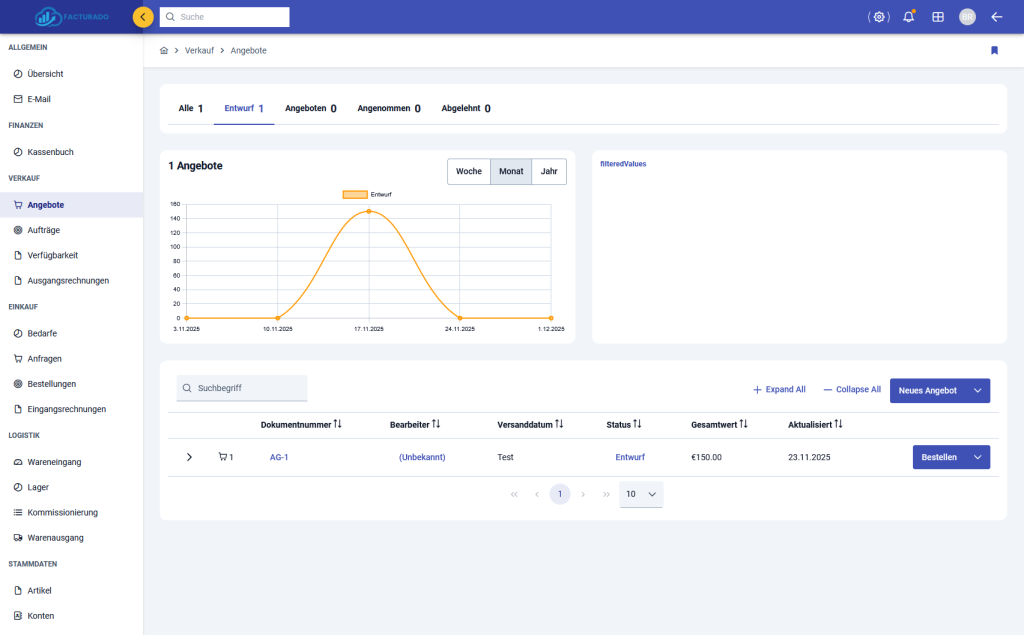
Task: Click the notification bell icon
Action: pos(908,17)
